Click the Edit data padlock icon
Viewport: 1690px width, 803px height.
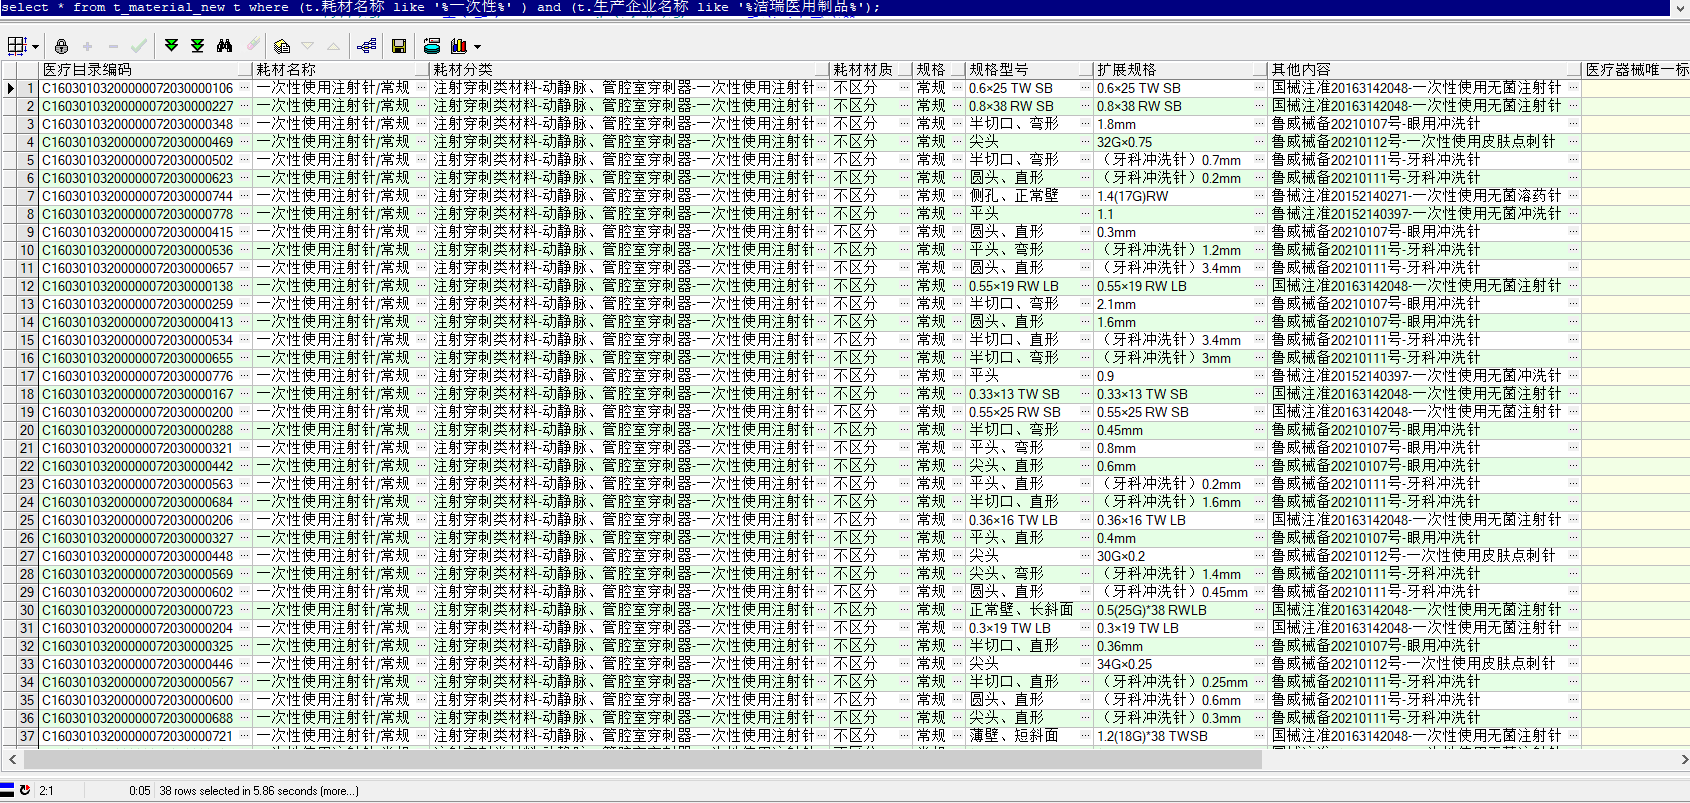[61, 46]
